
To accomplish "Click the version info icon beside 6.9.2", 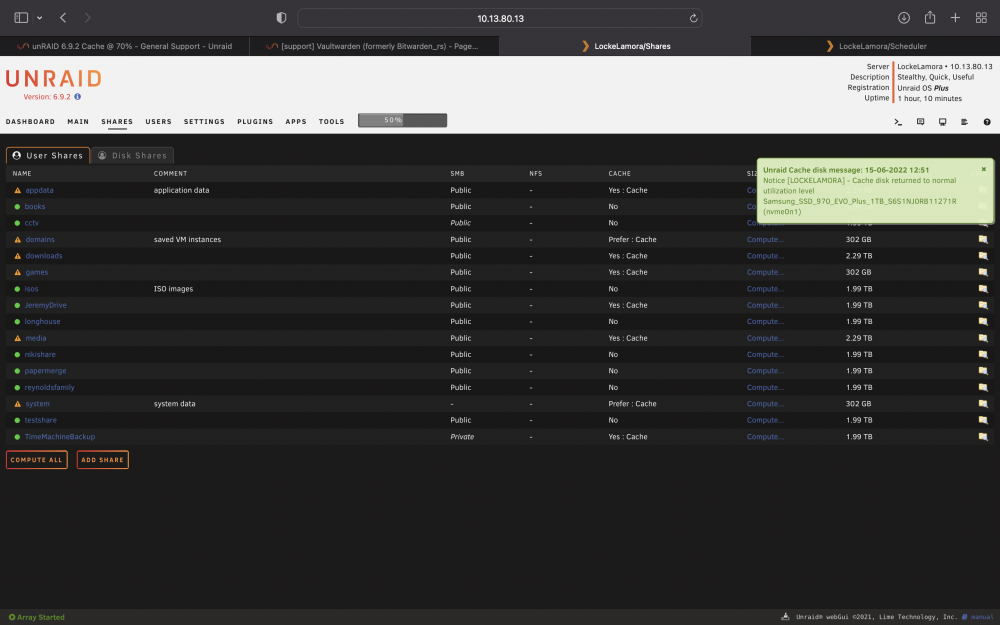I will (x=78, y=97).
